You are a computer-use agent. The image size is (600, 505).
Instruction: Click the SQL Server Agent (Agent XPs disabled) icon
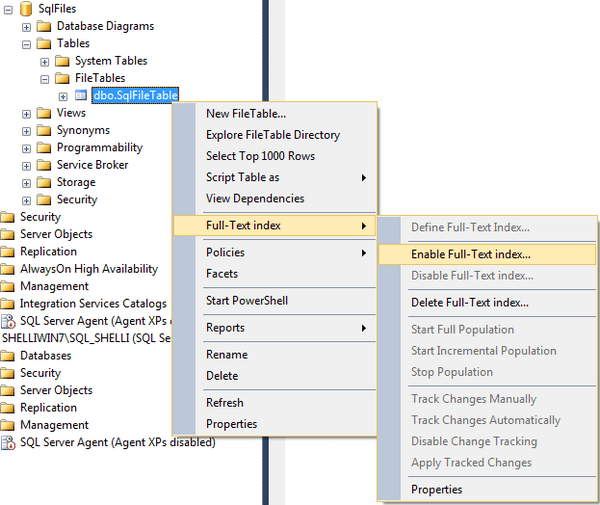click(x=8, y=443)
